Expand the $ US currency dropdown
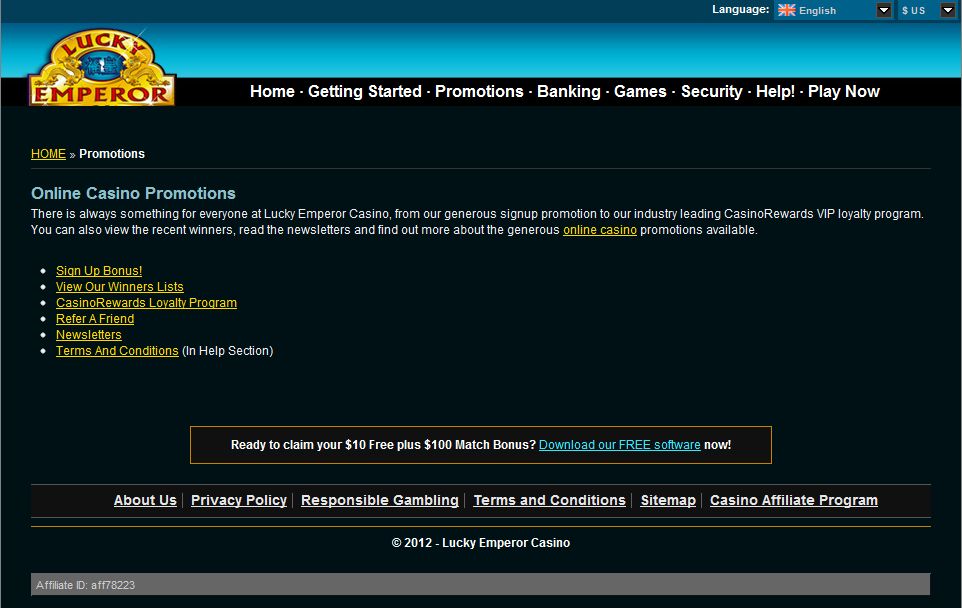The height and width of the screenshot is (608, 962). pos(947,10)
